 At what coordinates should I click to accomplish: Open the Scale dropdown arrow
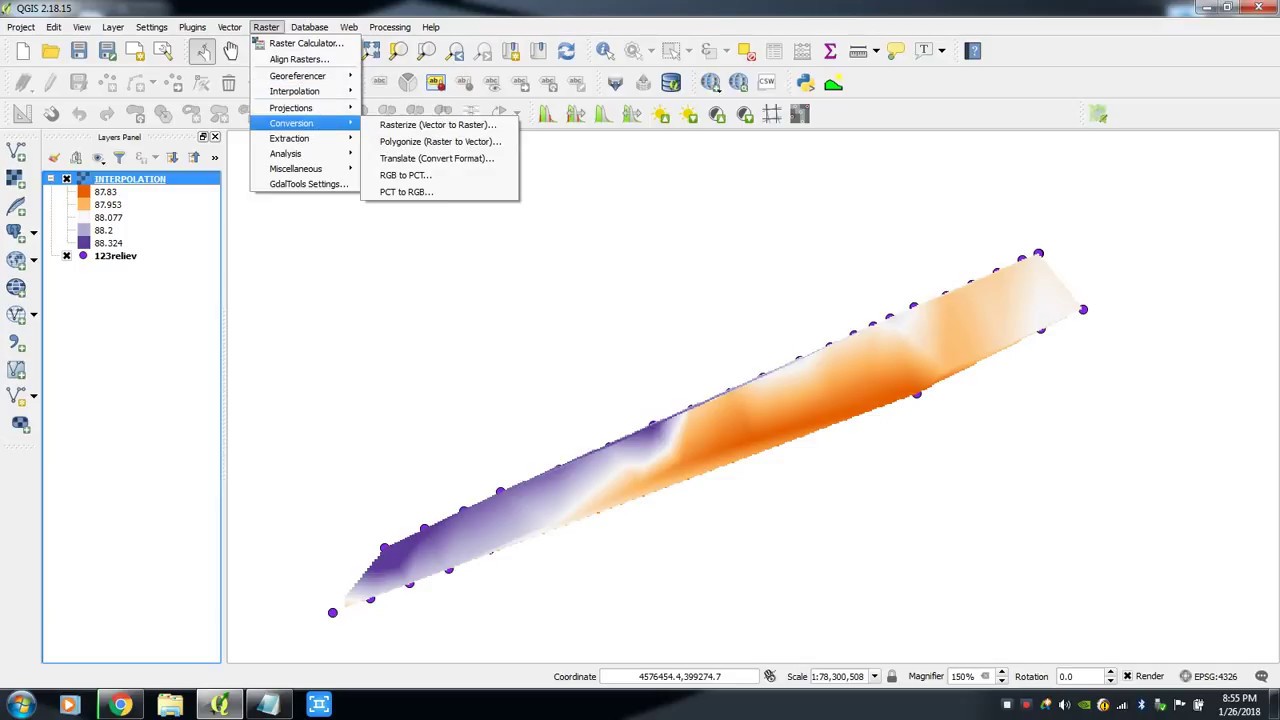[x=874, y=677]
